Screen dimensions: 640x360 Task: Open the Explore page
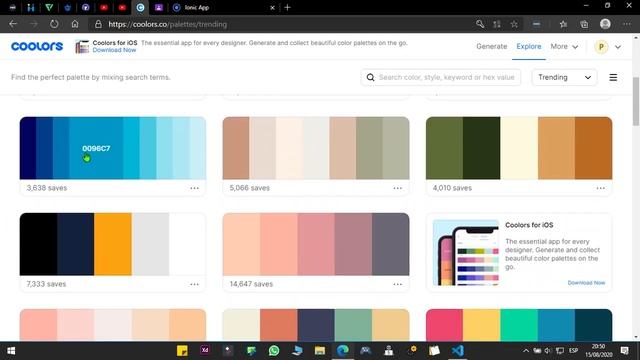(529, 46)
